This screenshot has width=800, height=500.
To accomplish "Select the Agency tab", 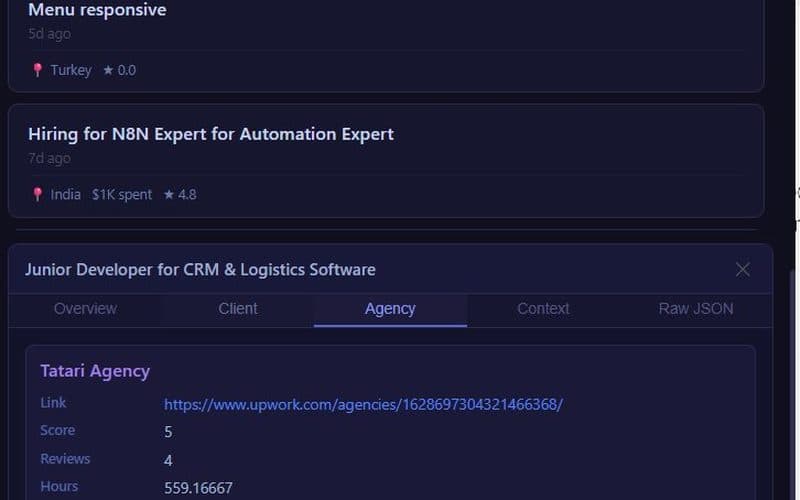I will point(390,309).
